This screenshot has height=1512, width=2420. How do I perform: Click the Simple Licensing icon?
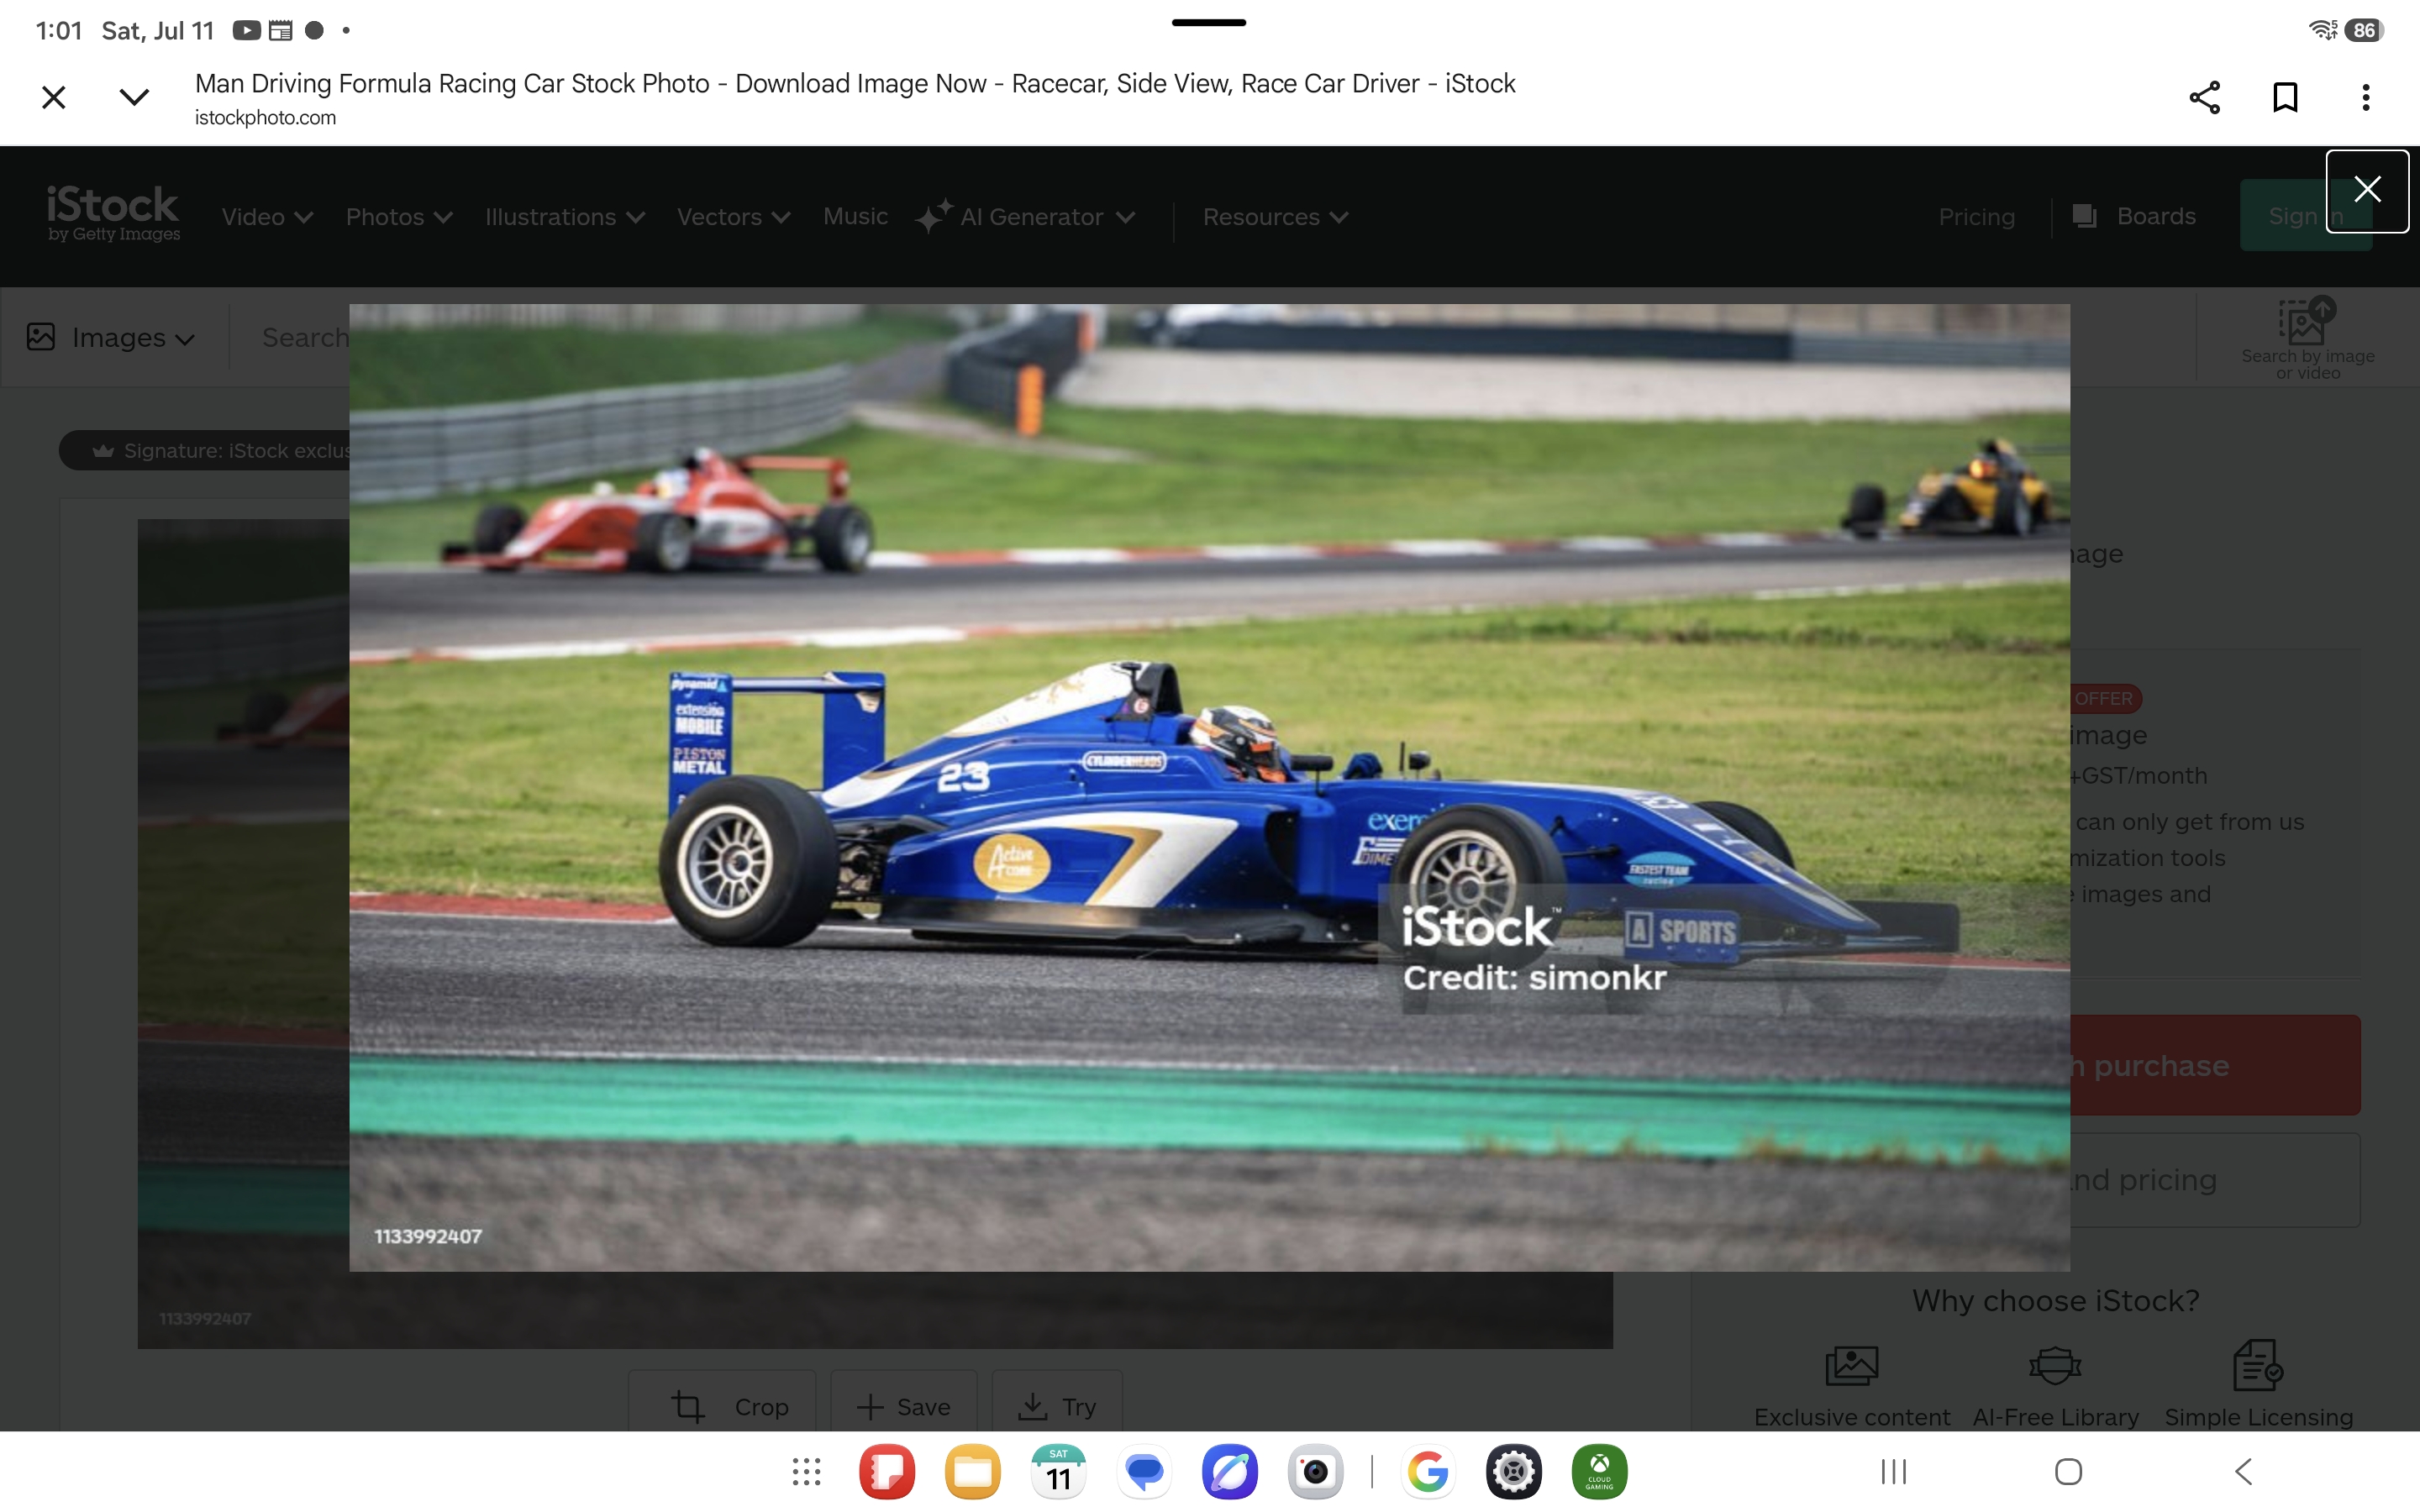coord(2258,1366)
